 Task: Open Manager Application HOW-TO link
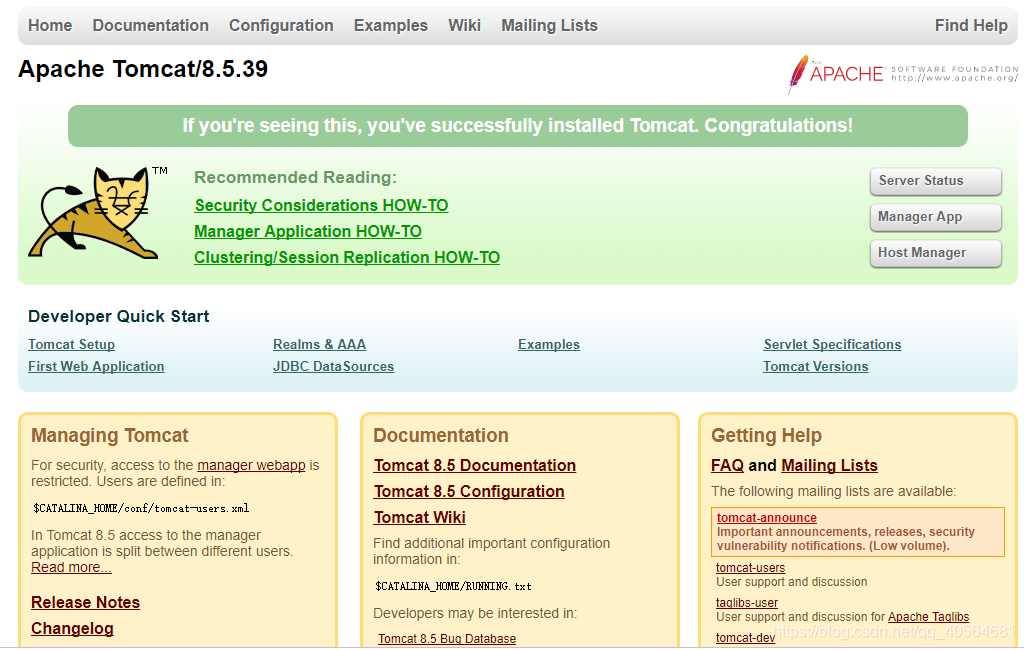coord(308,231)
